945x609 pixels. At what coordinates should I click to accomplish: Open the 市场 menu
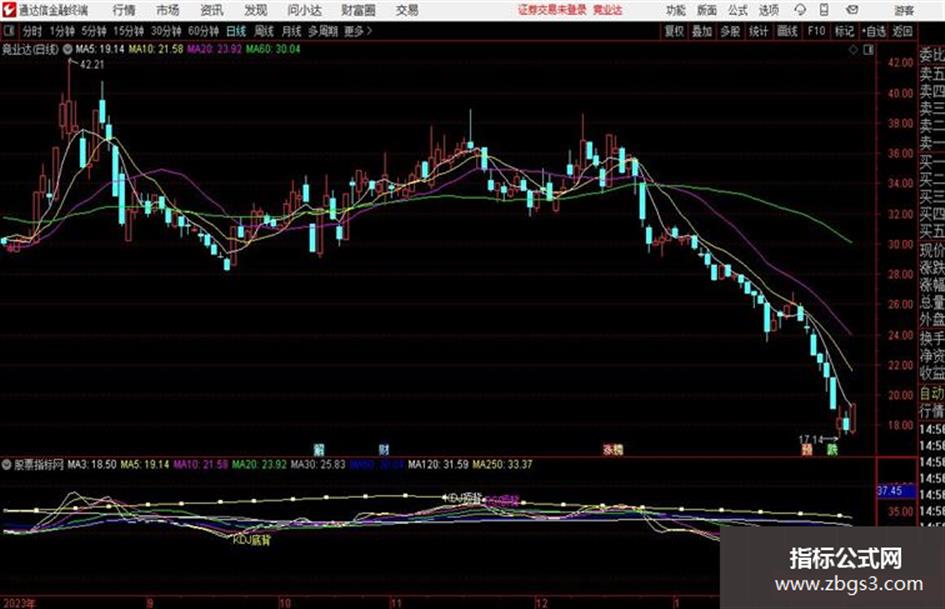point(168,10)
